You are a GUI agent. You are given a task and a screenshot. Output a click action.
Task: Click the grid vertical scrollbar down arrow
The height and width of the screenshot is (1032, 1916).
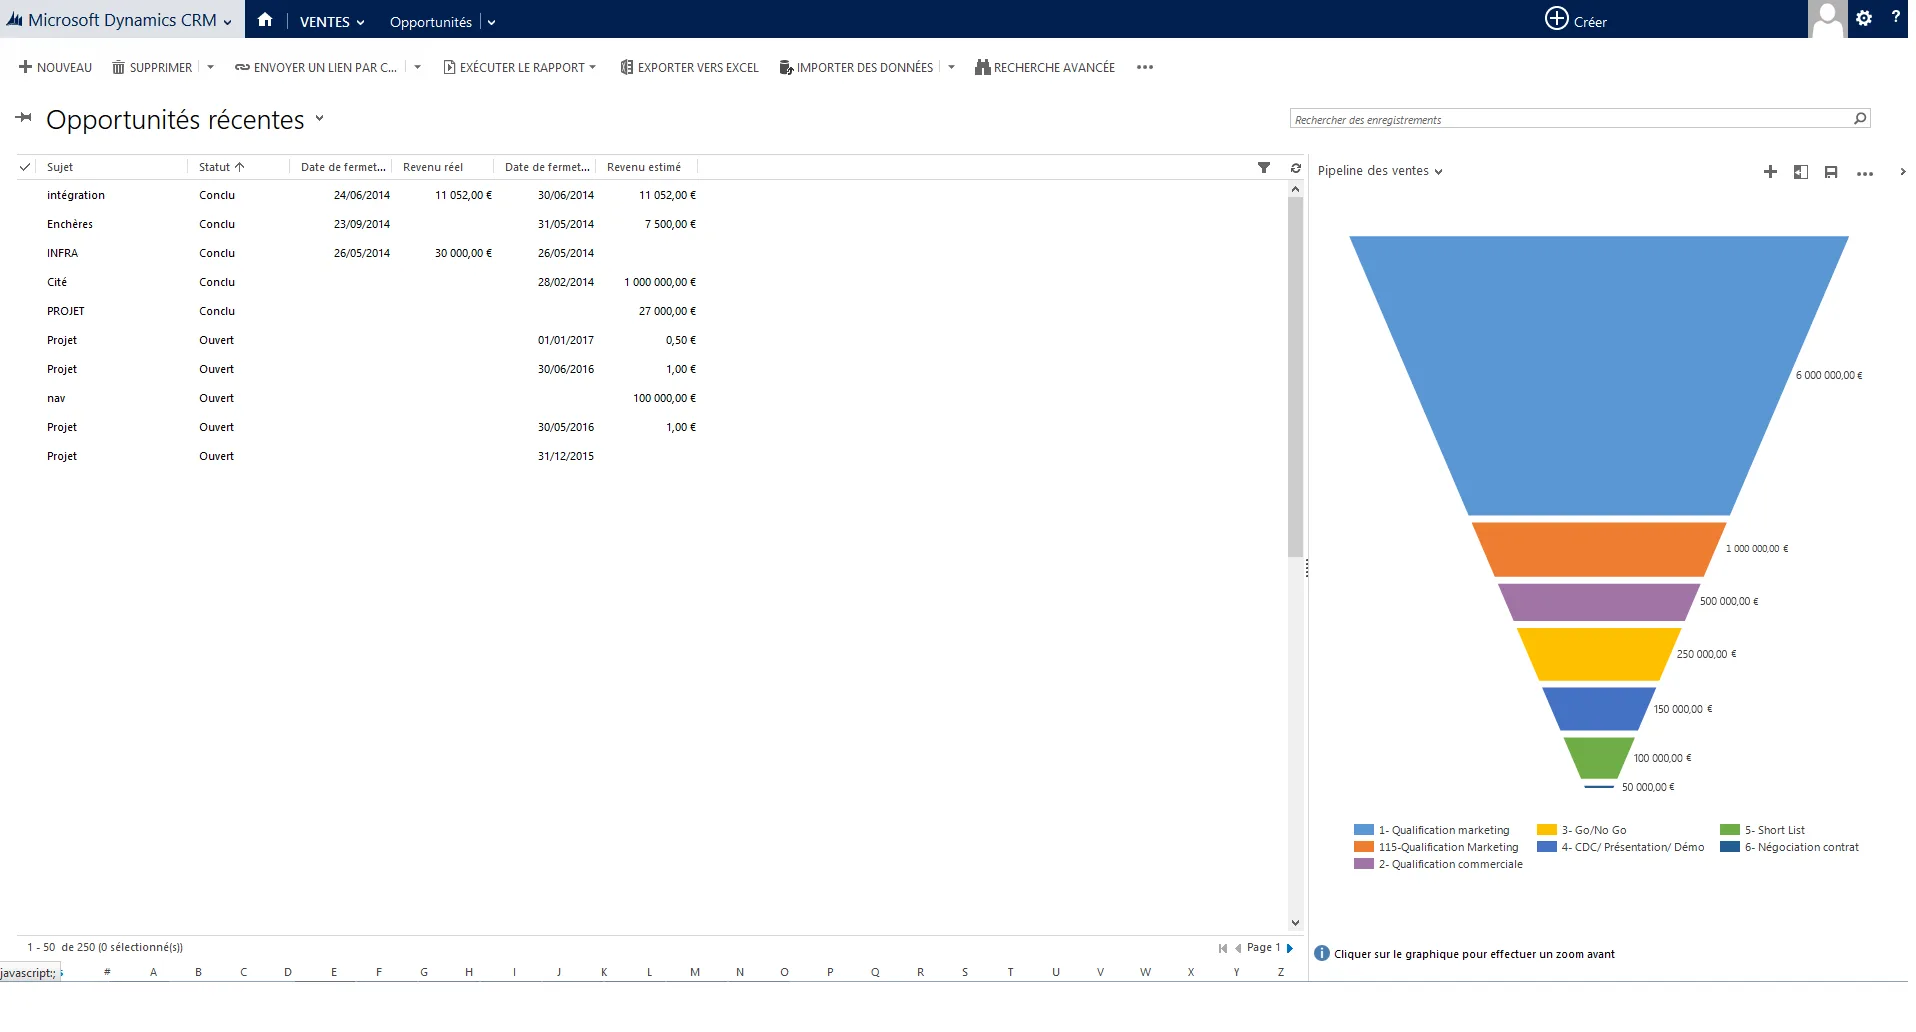pyautogui.click(x=1295, y=922)
